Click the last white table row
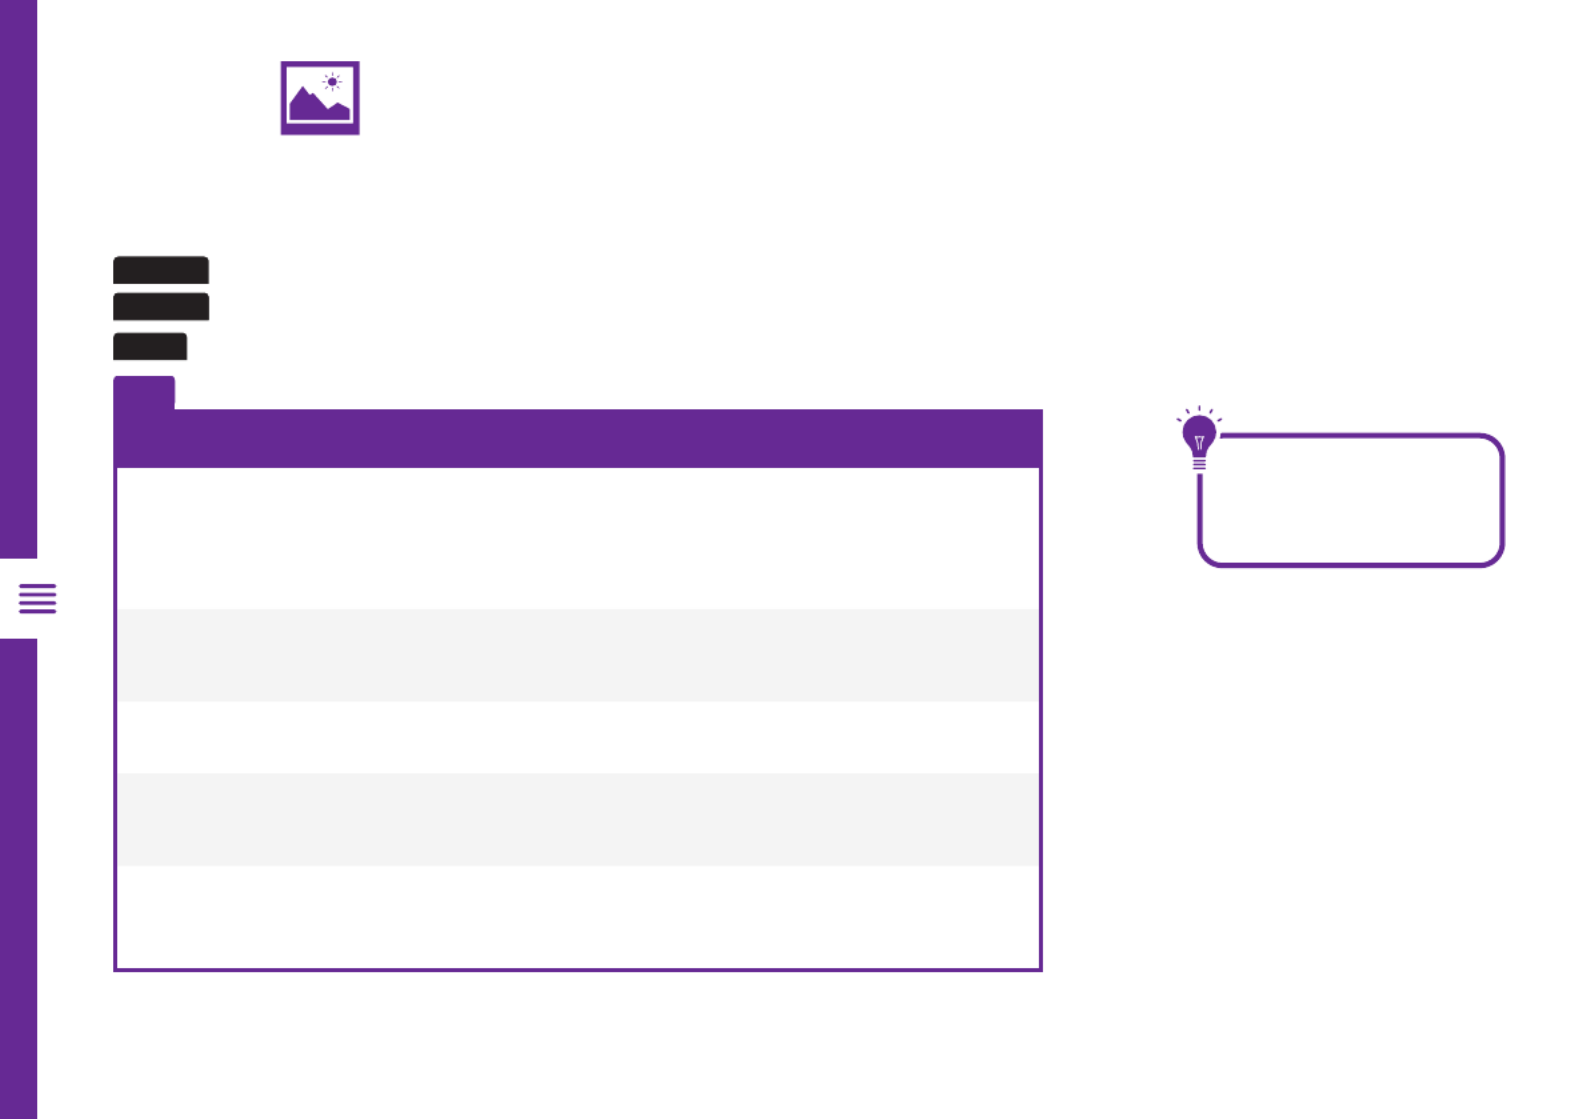 [x=578, y=916]
